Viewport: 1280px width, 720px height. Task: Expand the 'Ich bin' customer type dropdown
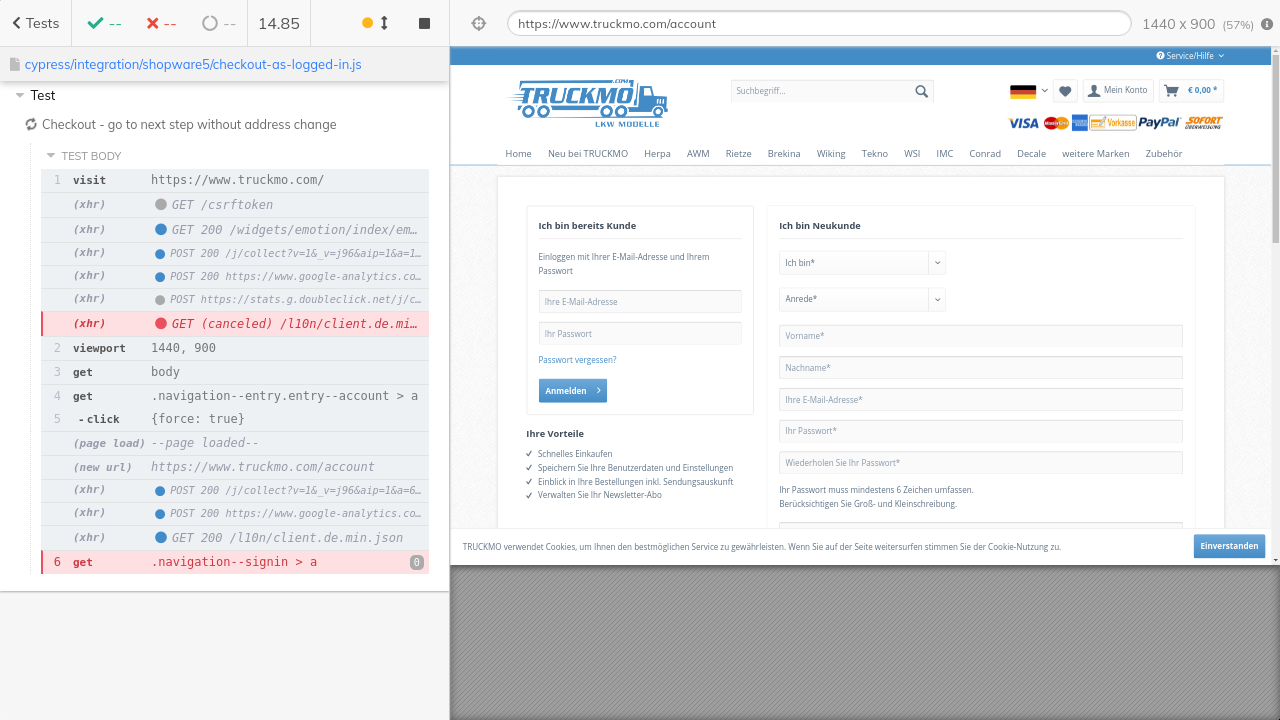[862, 263]
